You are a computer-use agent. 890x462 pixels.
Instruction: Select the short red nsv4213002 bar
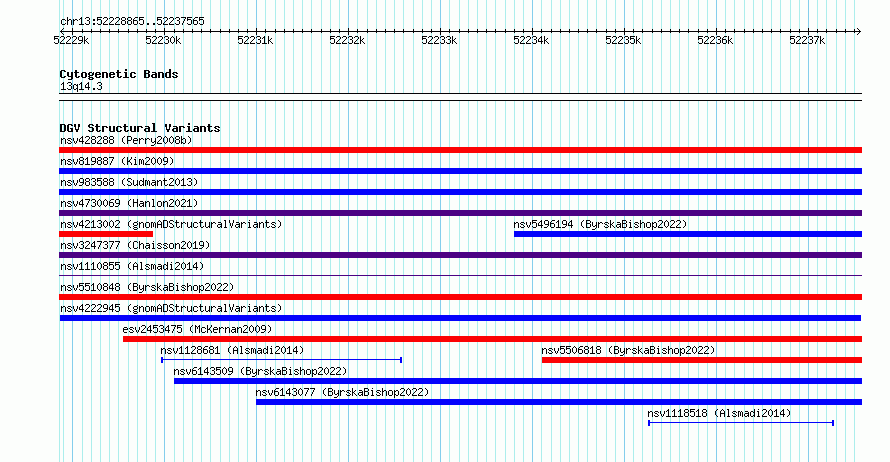click(106, 234)
